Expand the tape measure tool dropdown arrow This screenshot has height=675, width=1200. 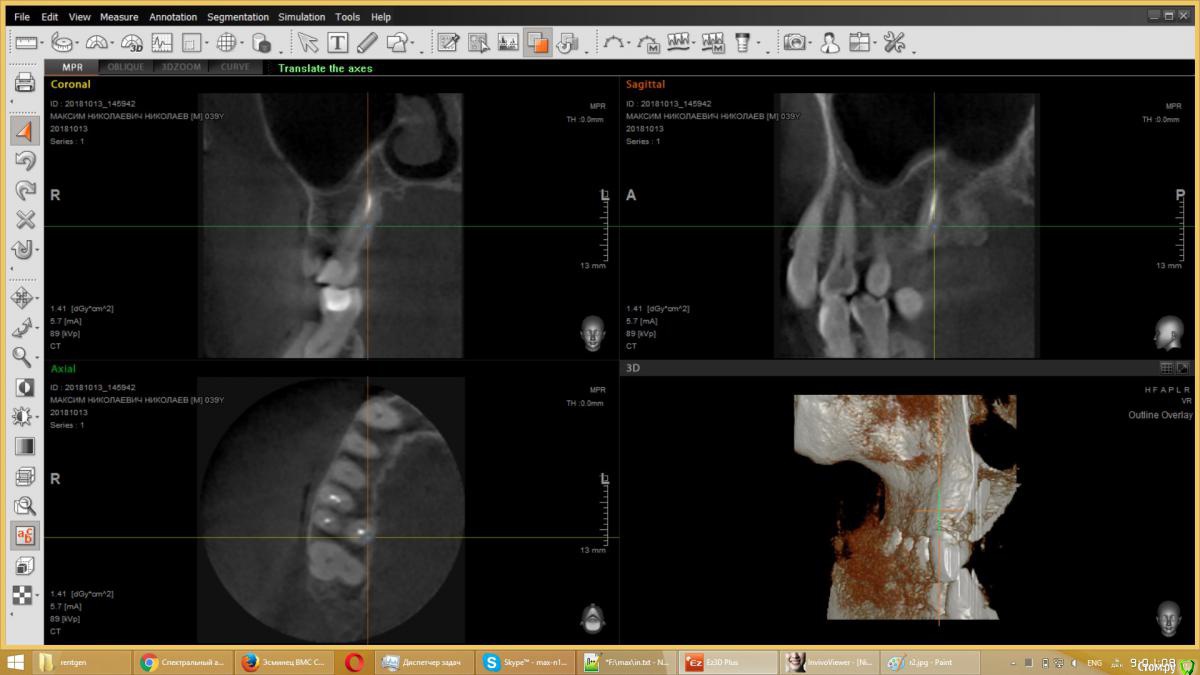(78, 43)
